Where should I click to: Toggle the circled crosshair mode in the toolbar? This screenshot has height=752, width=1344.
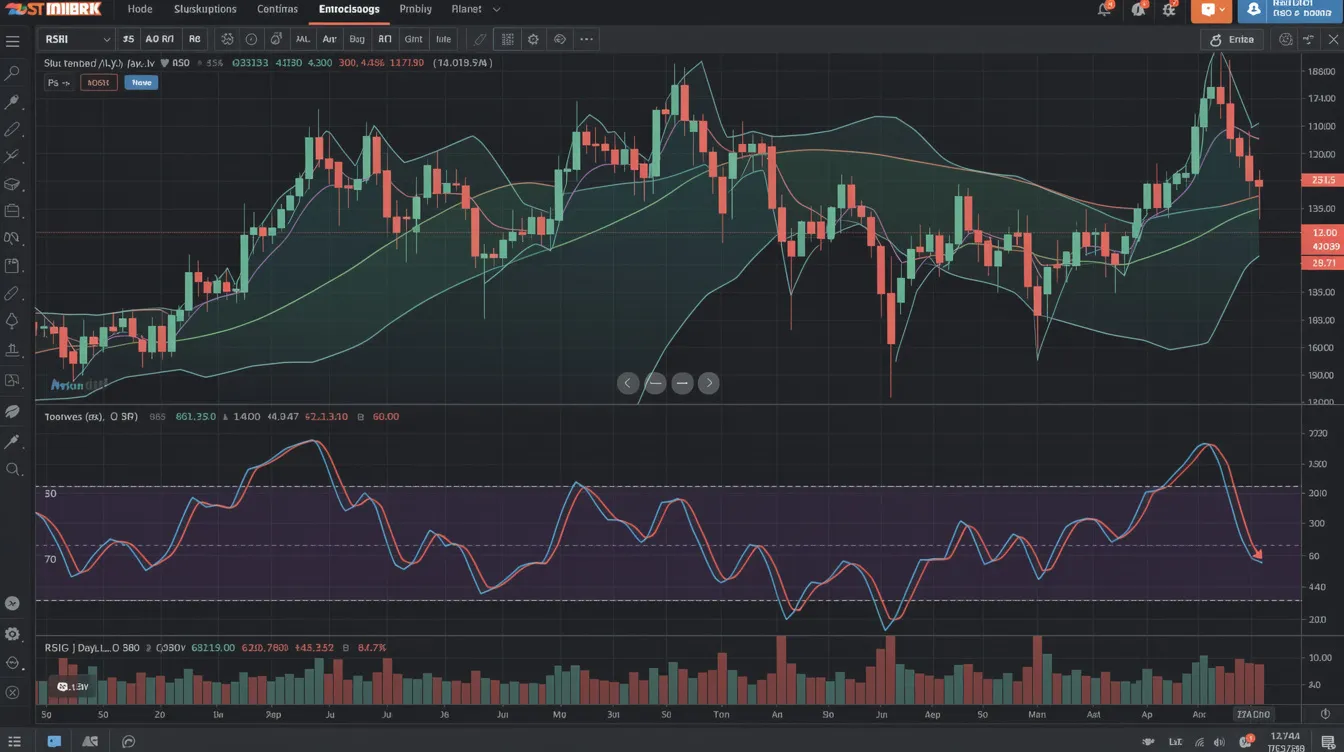tap(251, 39)
